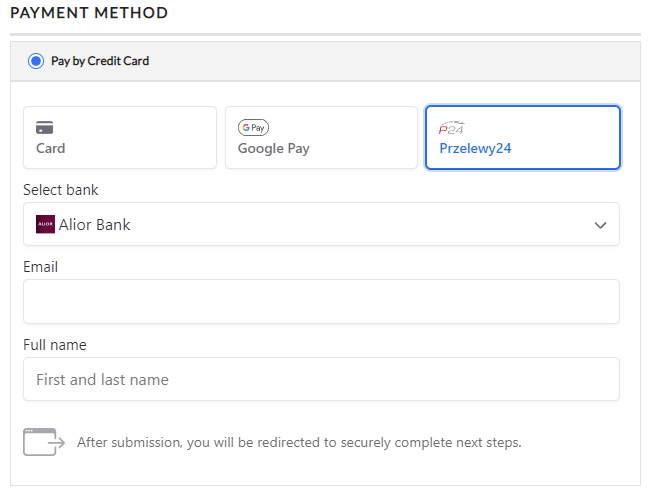This screenshot has width=652, height=497.
Task: Click the Payment Method heading
Action: point(89,13)
